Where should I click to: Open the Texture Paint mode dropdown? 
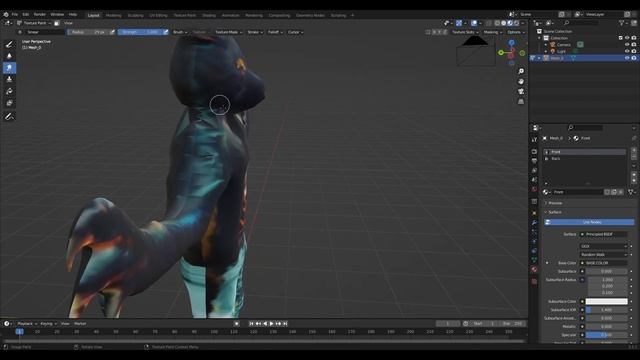click(x=33, y=23)
